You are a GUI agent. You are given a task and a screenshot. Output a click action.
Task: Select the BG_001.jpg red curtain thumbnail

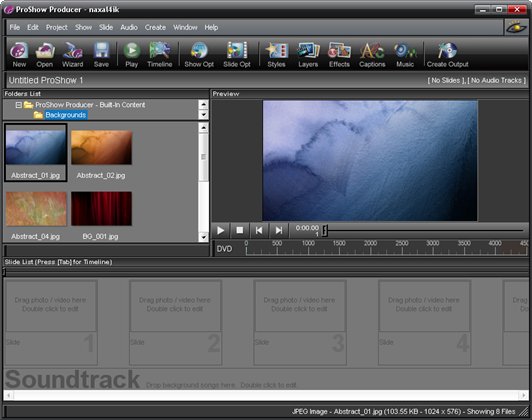coord(101,208)
